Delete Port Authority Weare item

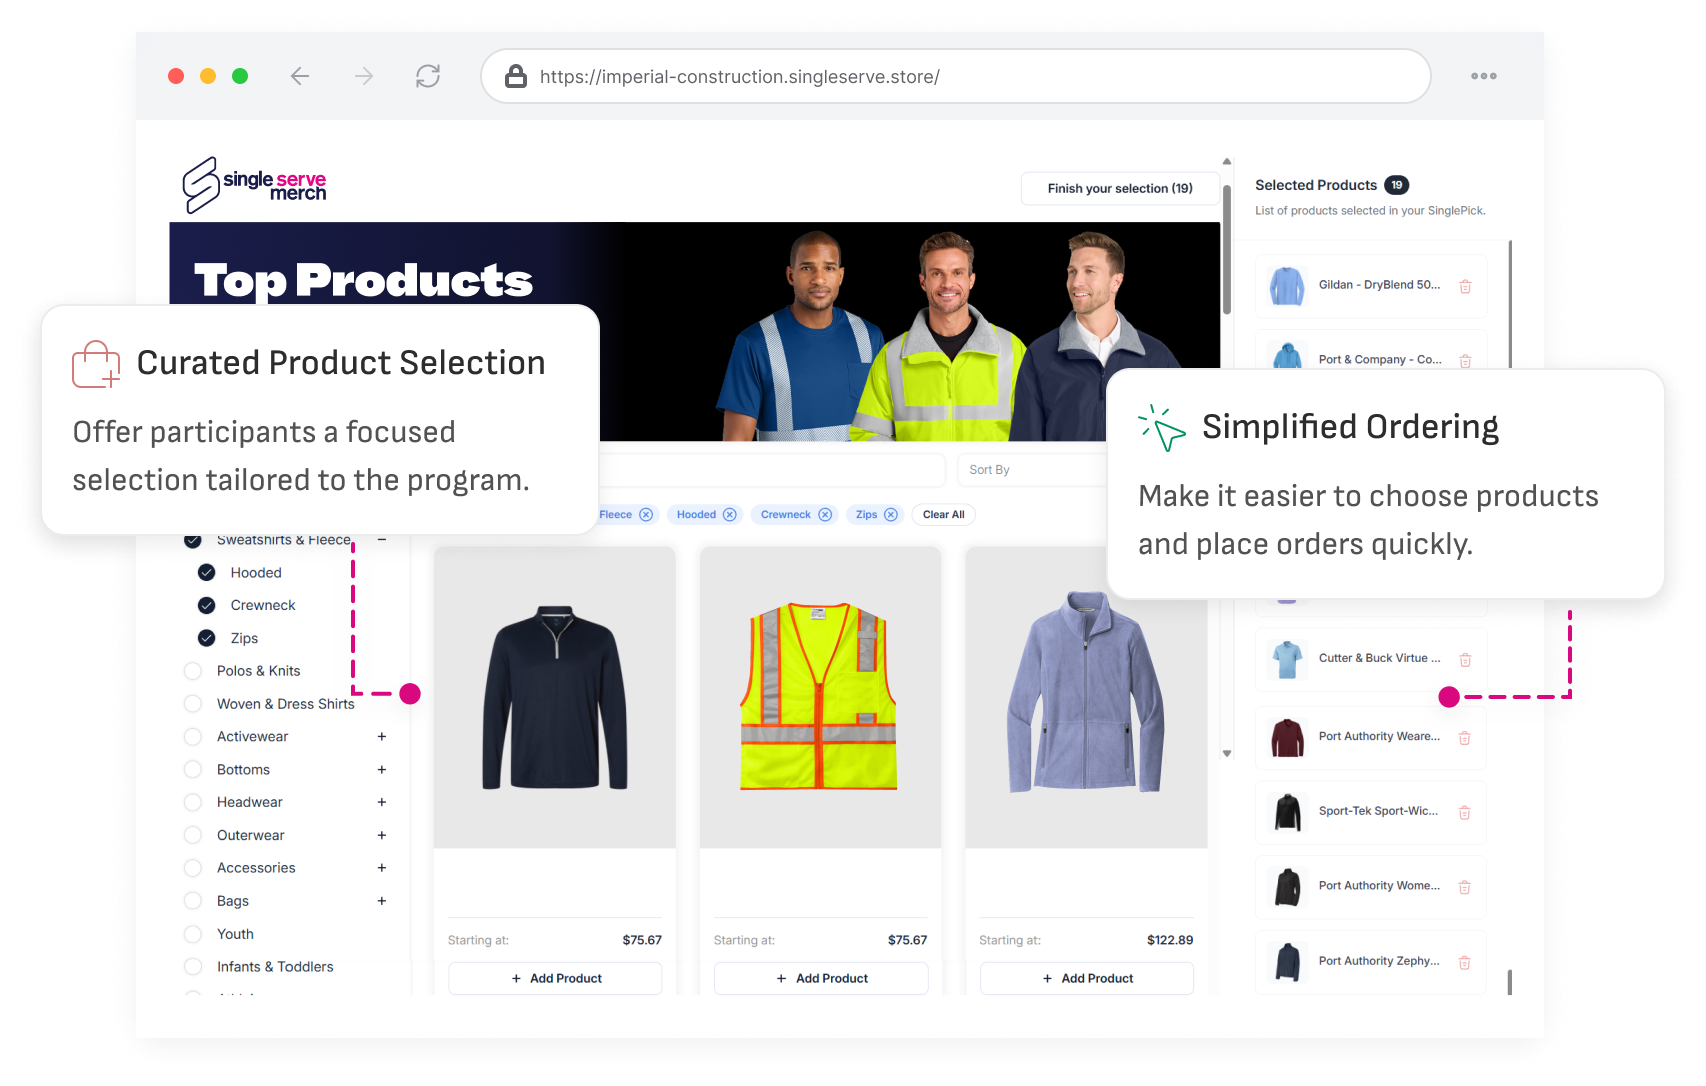click(x=1464, y=738)
